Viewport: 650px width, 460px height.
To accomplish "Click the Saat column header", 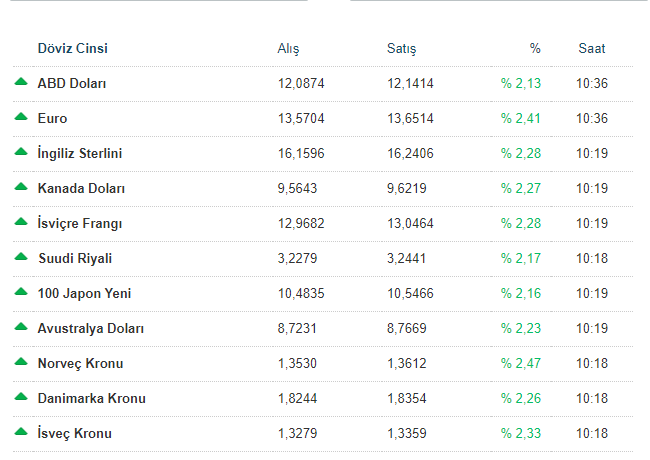I will (592, 48).
